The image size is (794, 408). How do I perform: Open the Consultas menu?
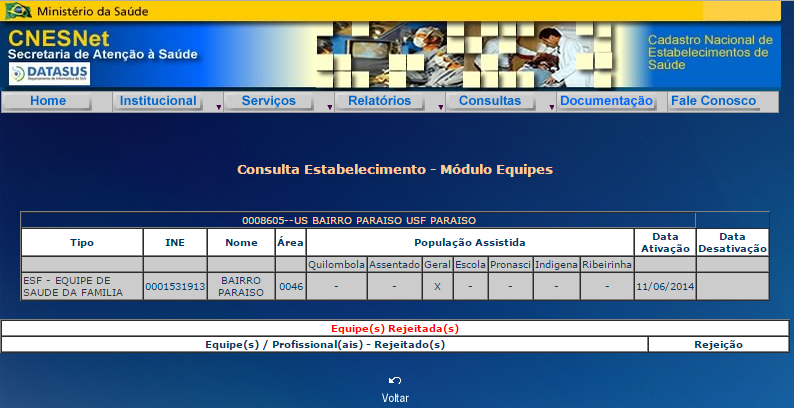pos(490,101)
